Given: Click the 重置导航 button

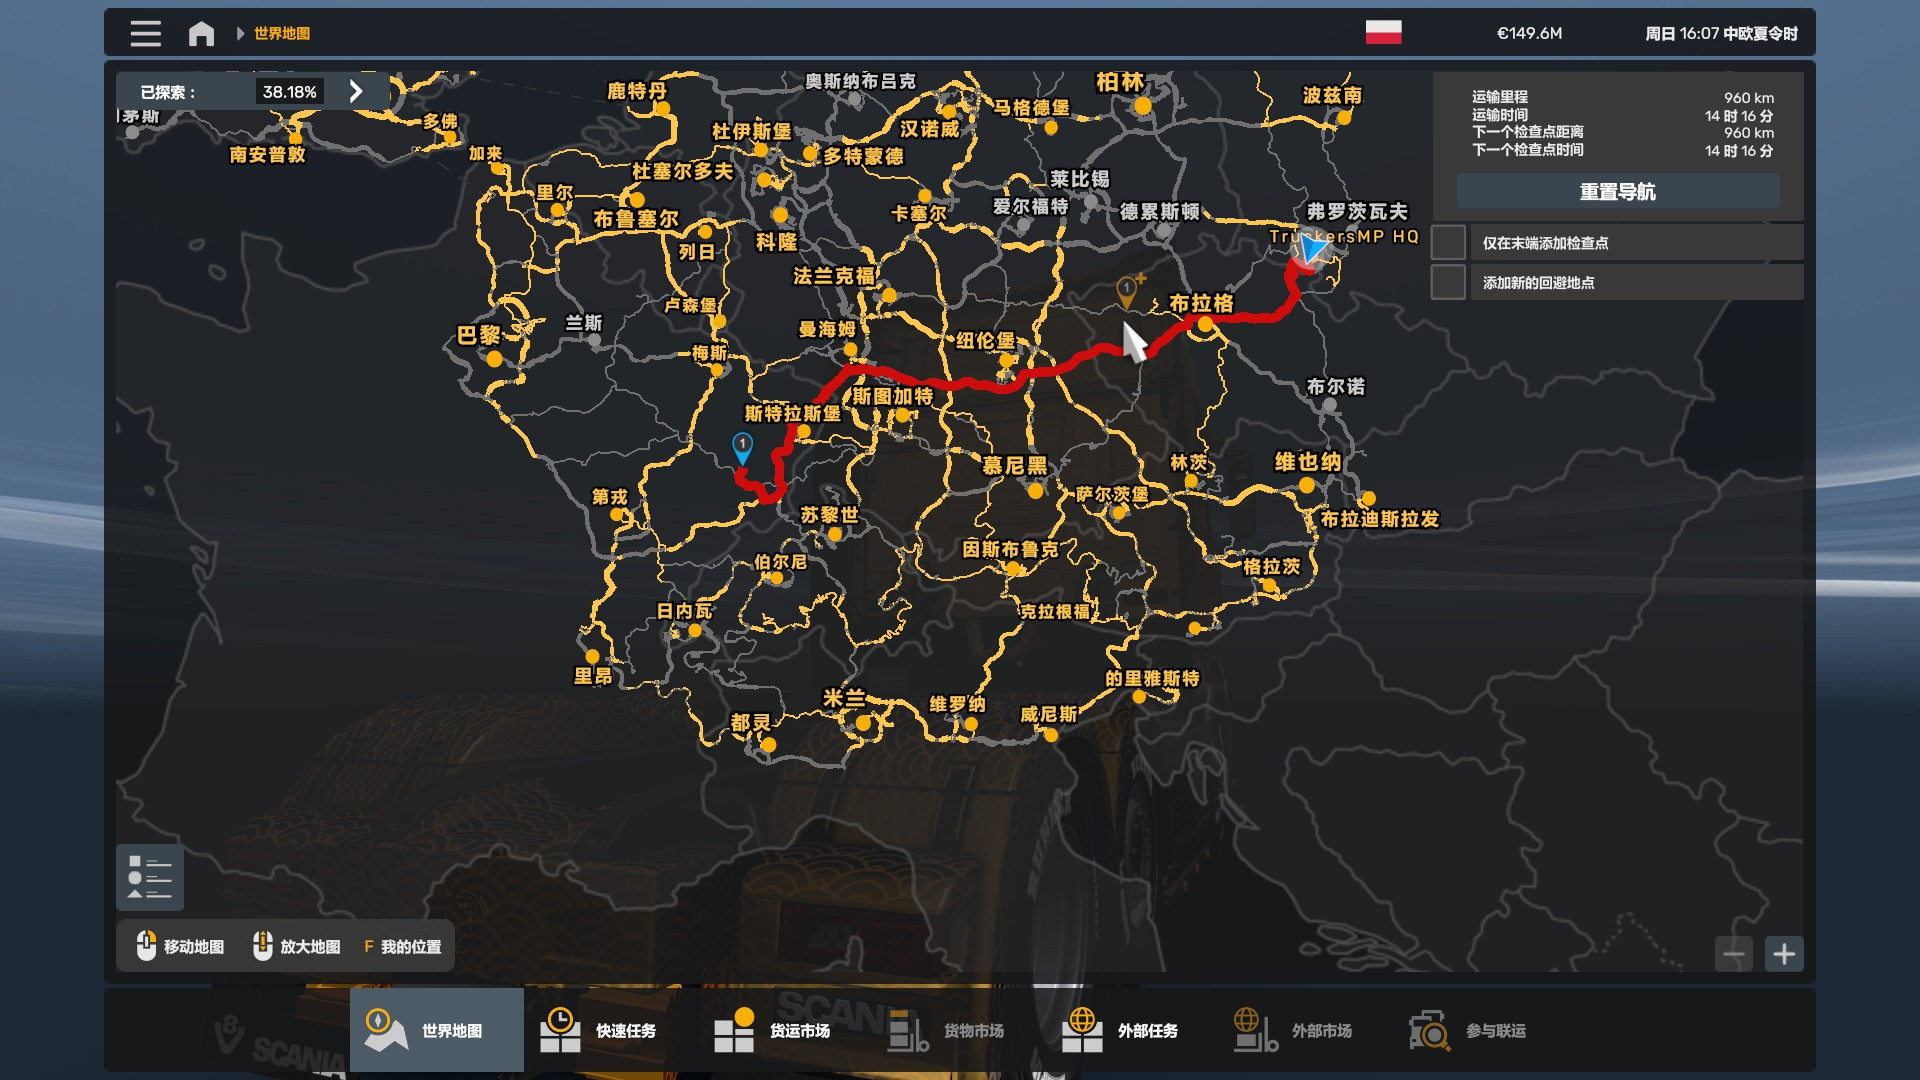Looking at the screenshot, I should click(1617, 191).
